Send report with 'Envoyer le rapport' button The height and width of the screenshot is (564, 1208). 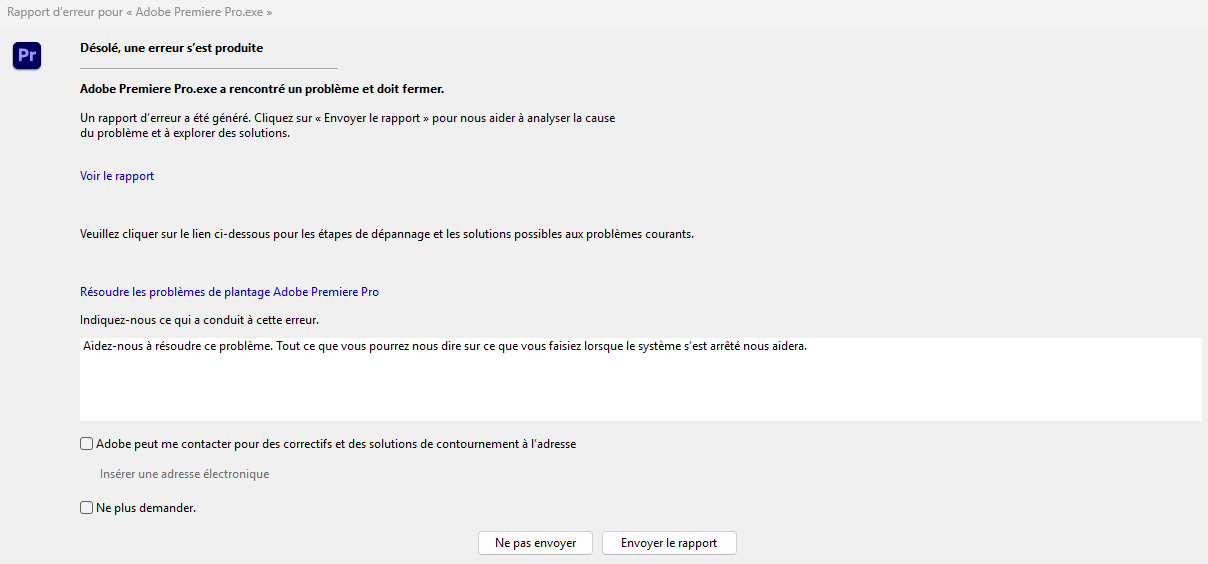[x=669, y=543]
